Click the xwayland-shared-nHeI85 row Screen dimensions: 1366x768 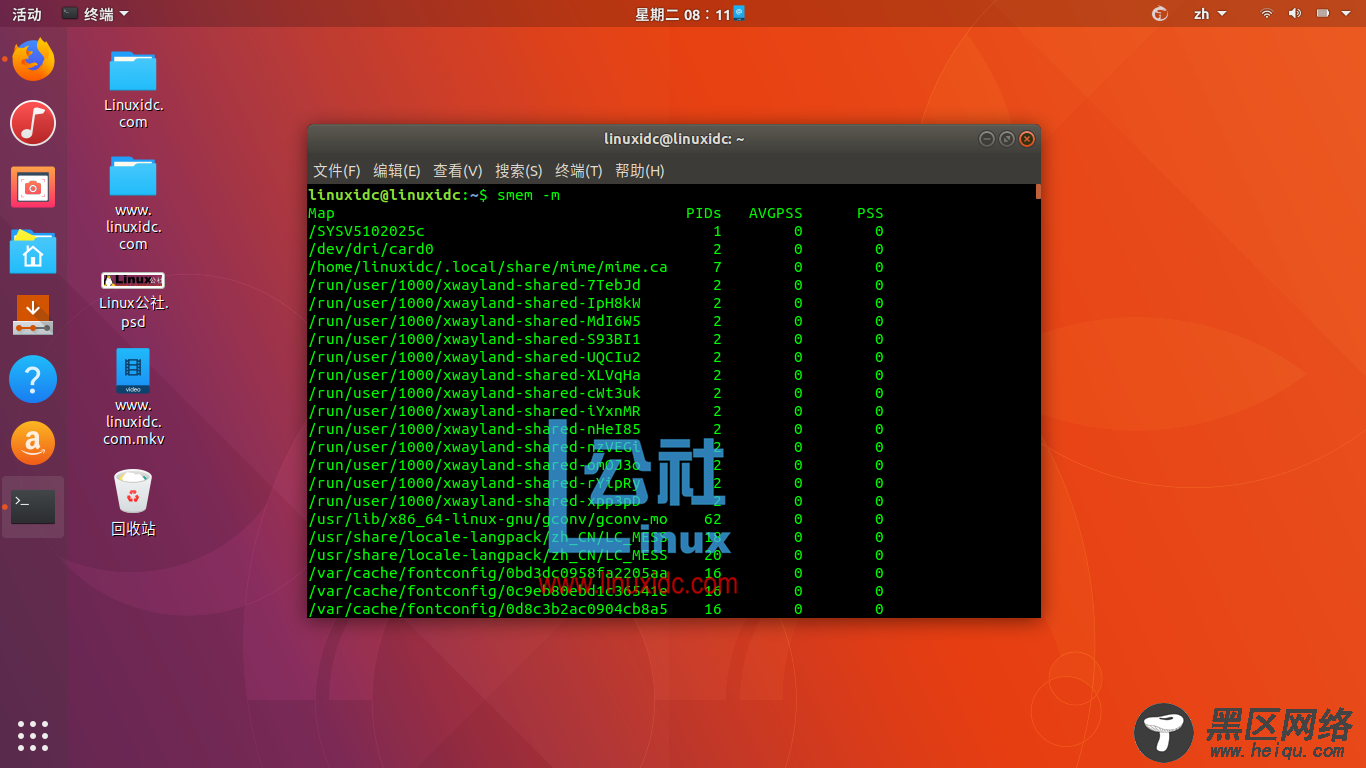click(595, 429)
